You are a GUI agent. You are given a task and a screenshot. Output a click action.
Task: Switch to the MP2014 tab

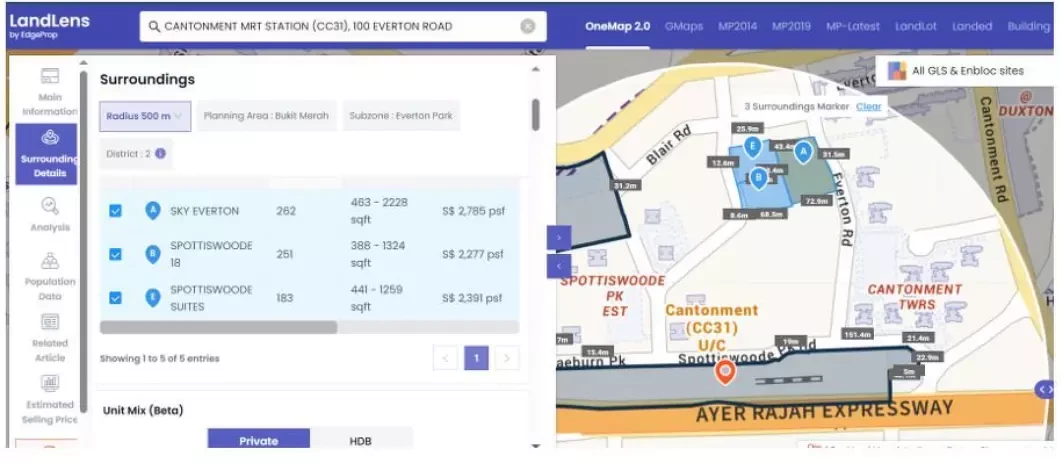(738, 26)
